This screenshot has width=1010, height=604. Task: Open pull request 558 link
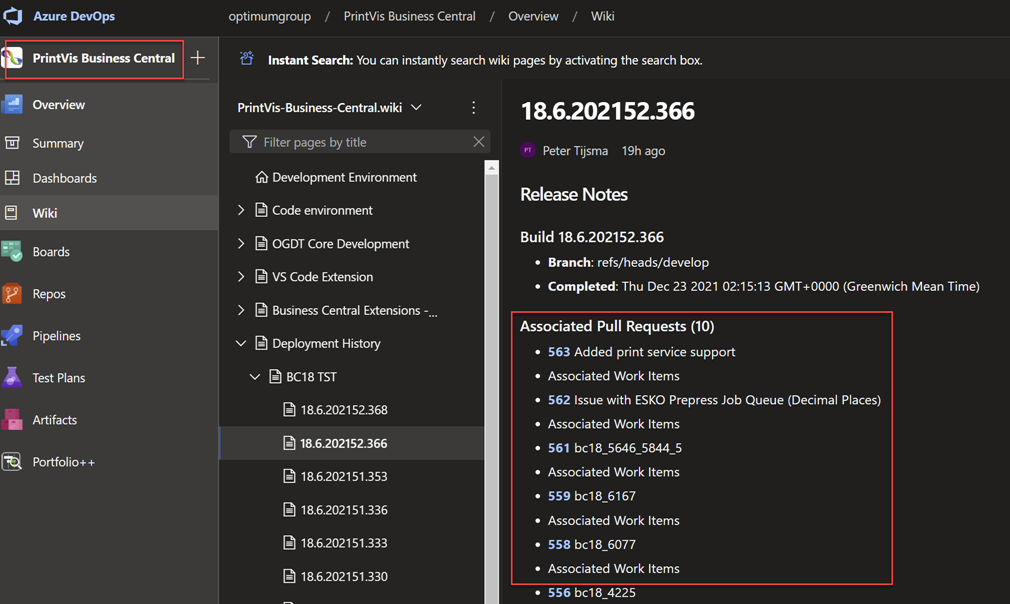(559, 544)
